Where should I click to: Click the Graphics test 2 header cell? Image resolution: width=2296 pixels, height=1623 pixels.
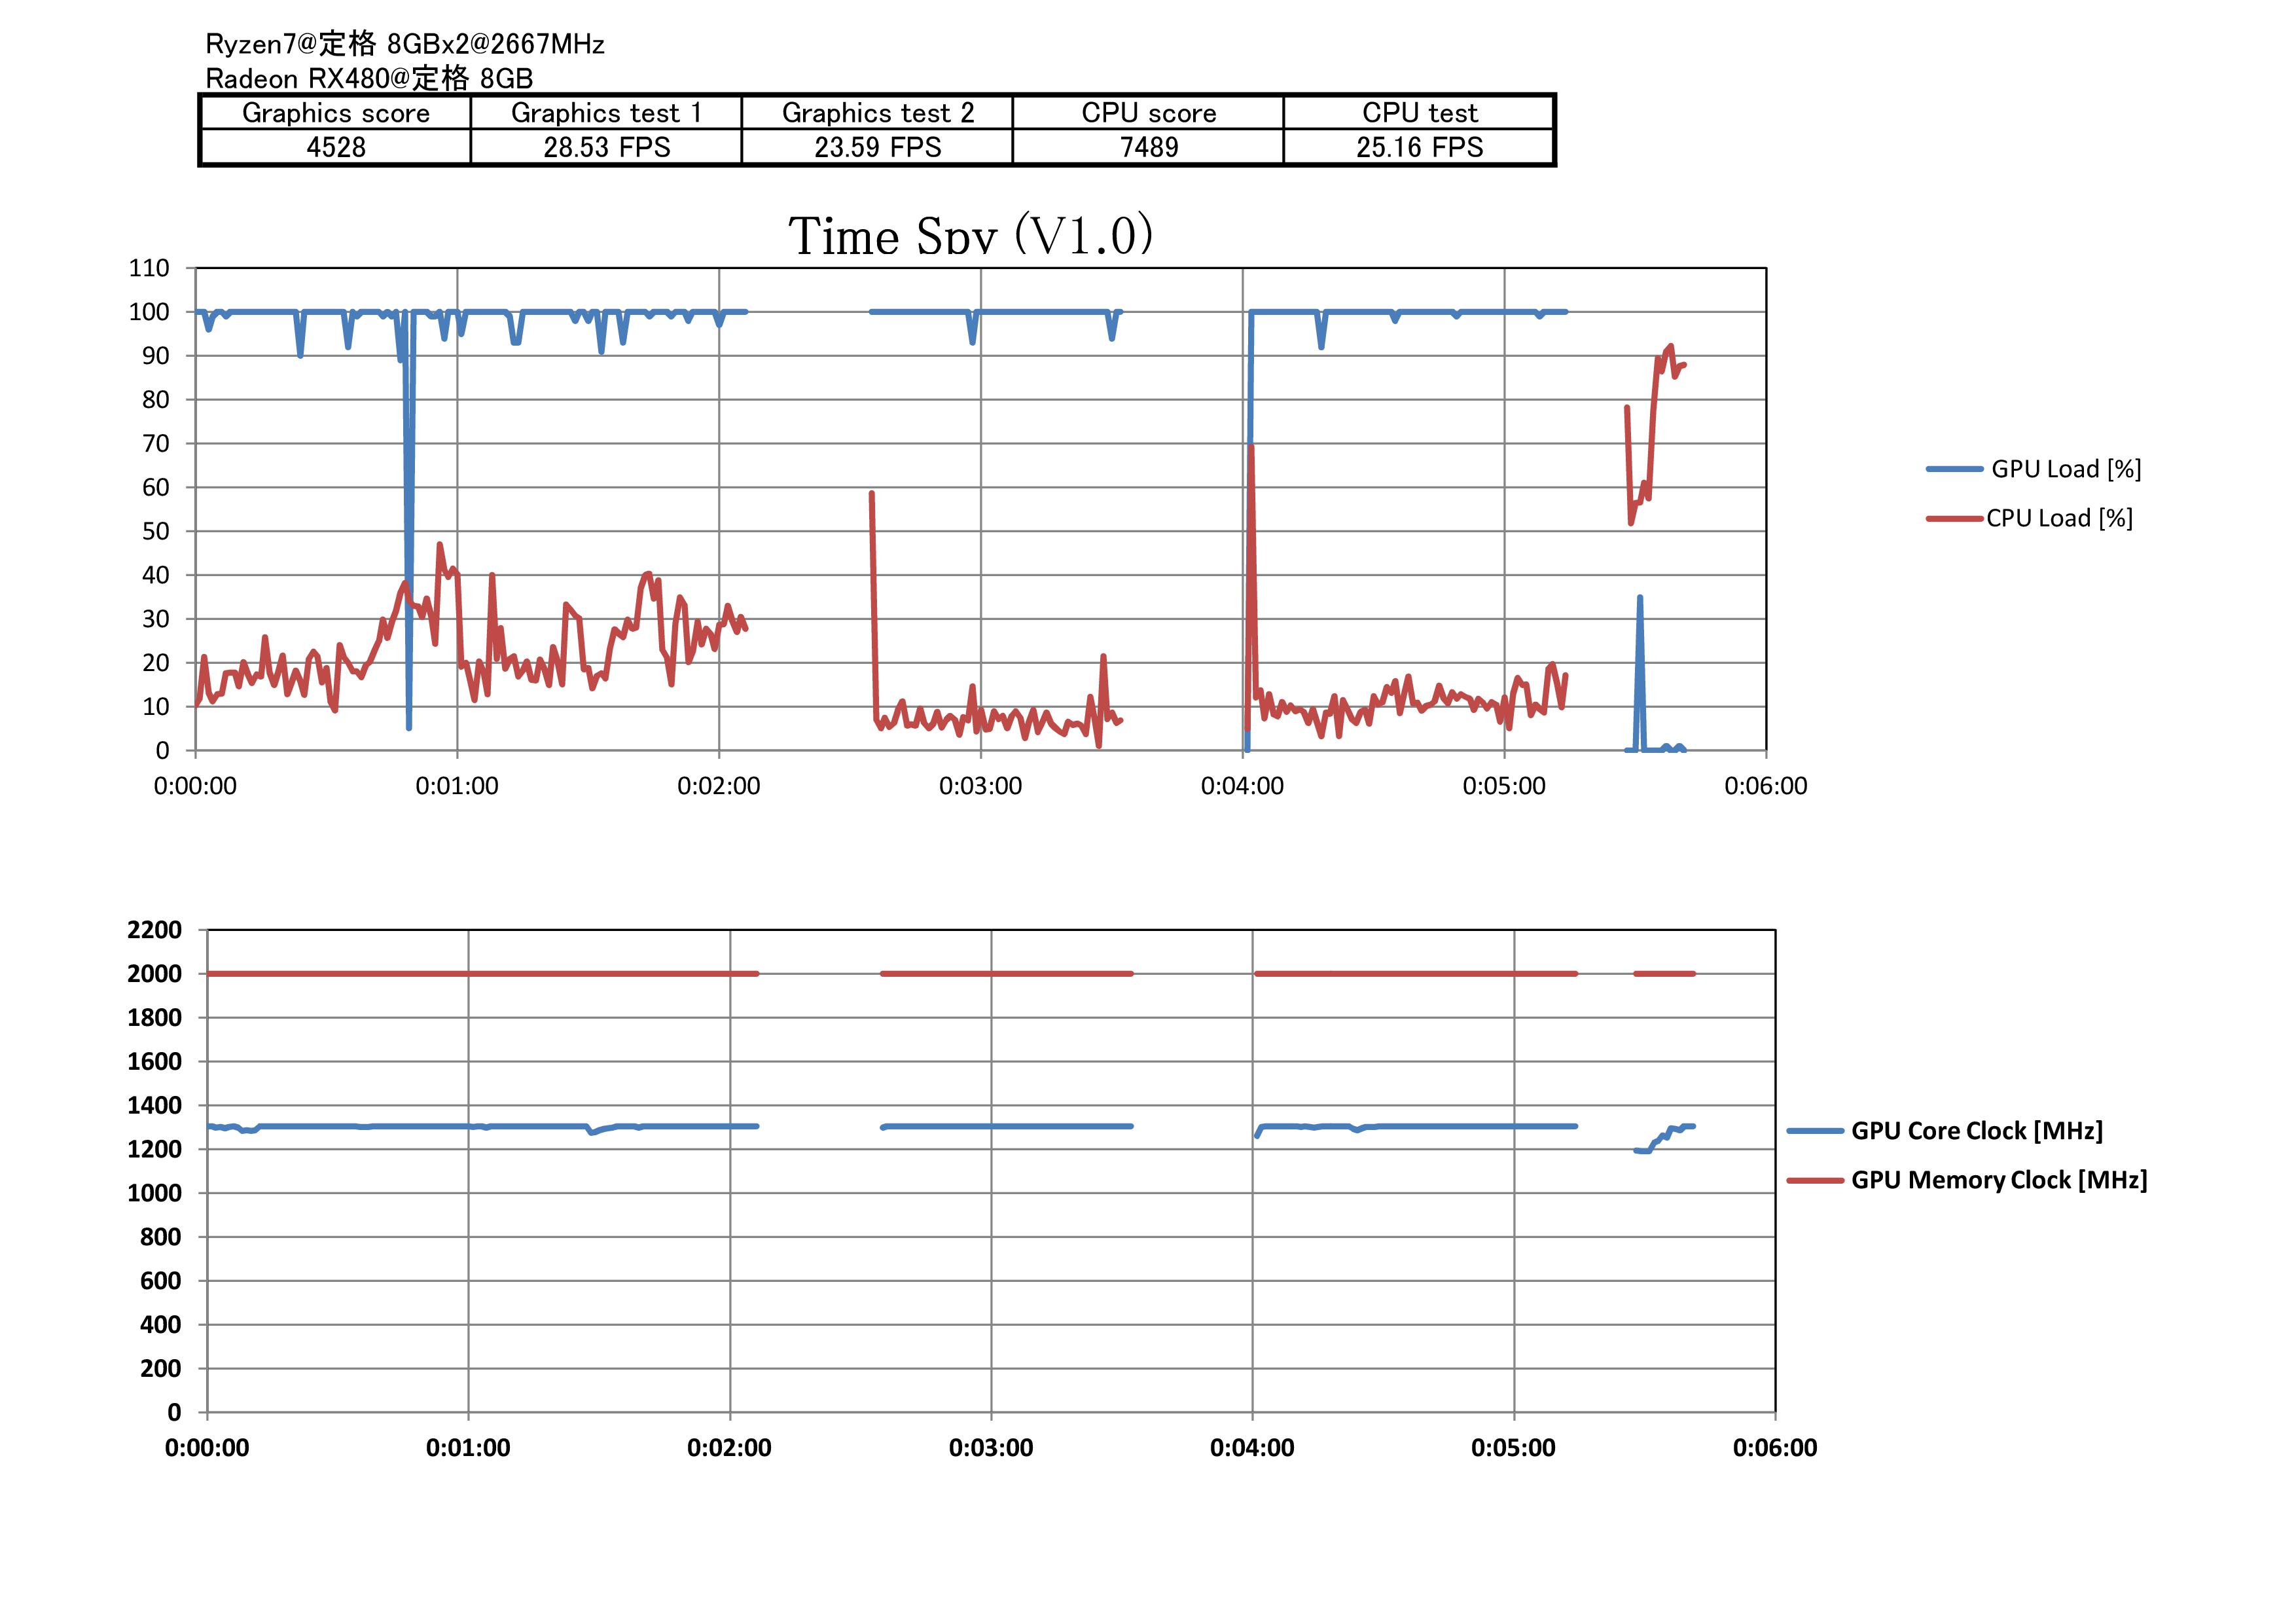[877, 113]
